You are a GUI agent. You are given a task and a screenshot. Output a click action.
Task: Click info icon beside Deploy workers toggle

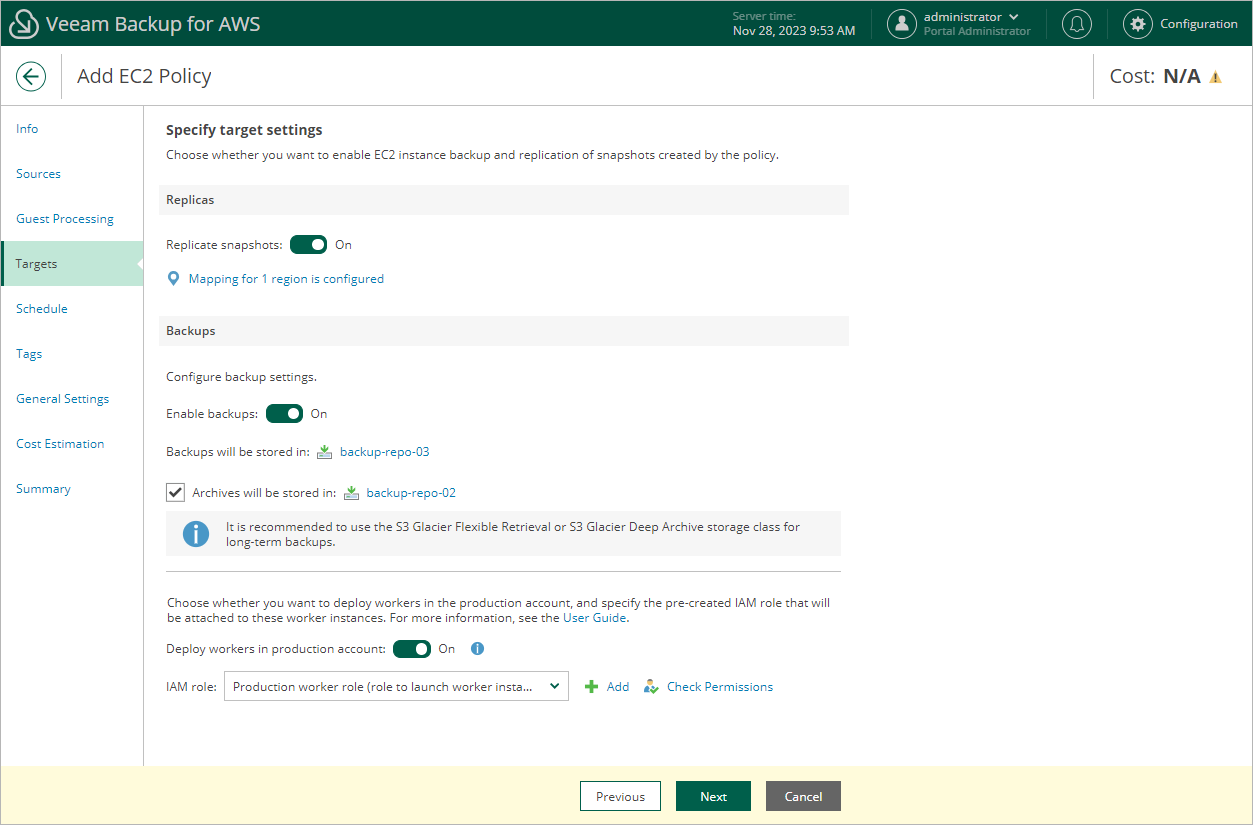click(x=477, y=649)
